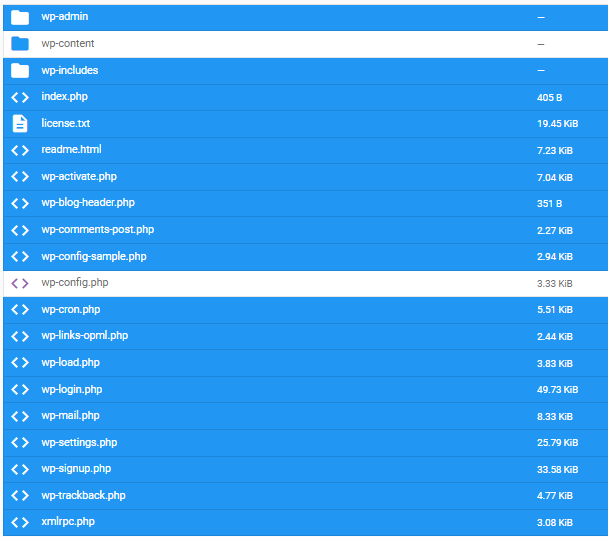Screen dimensions: 608x537
Task: Click the 405 B size value
Action: tap(549, 98)
